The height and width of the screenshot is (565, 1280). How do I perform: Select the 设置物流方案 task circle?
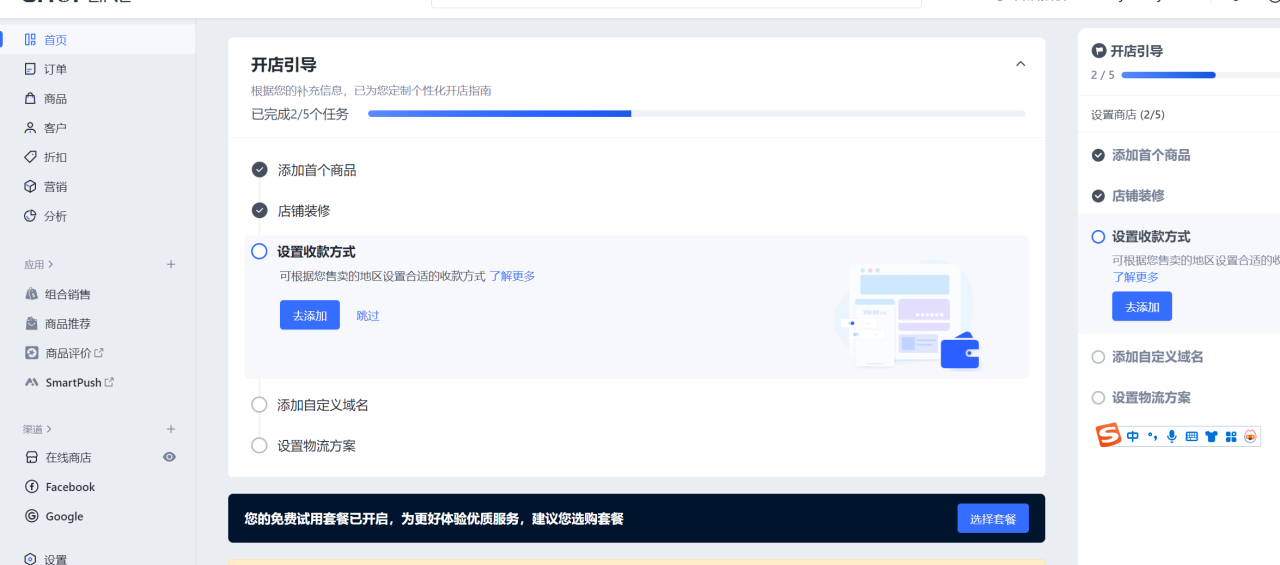[x=259, y=446]
